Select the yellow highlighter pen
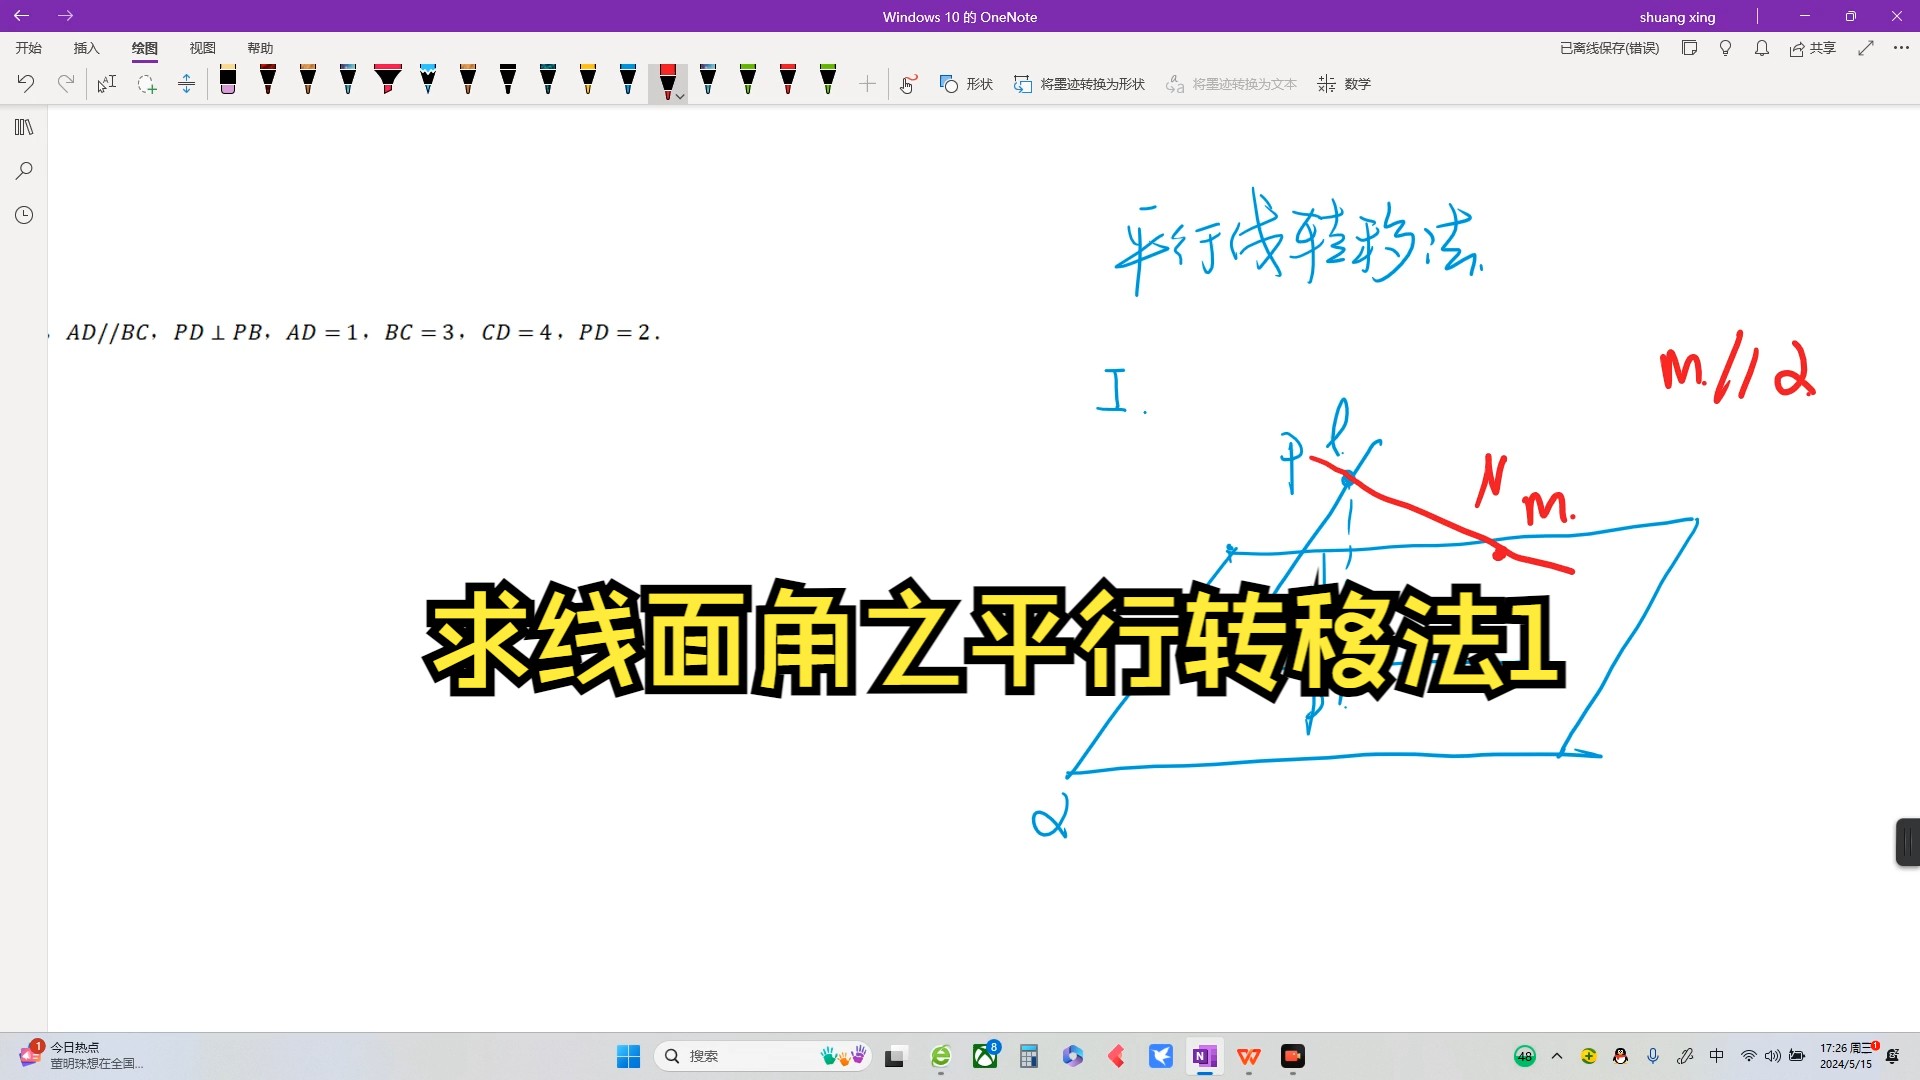Image resolution: width=1920 pixels, height=1080 pixels. [588, 84]
